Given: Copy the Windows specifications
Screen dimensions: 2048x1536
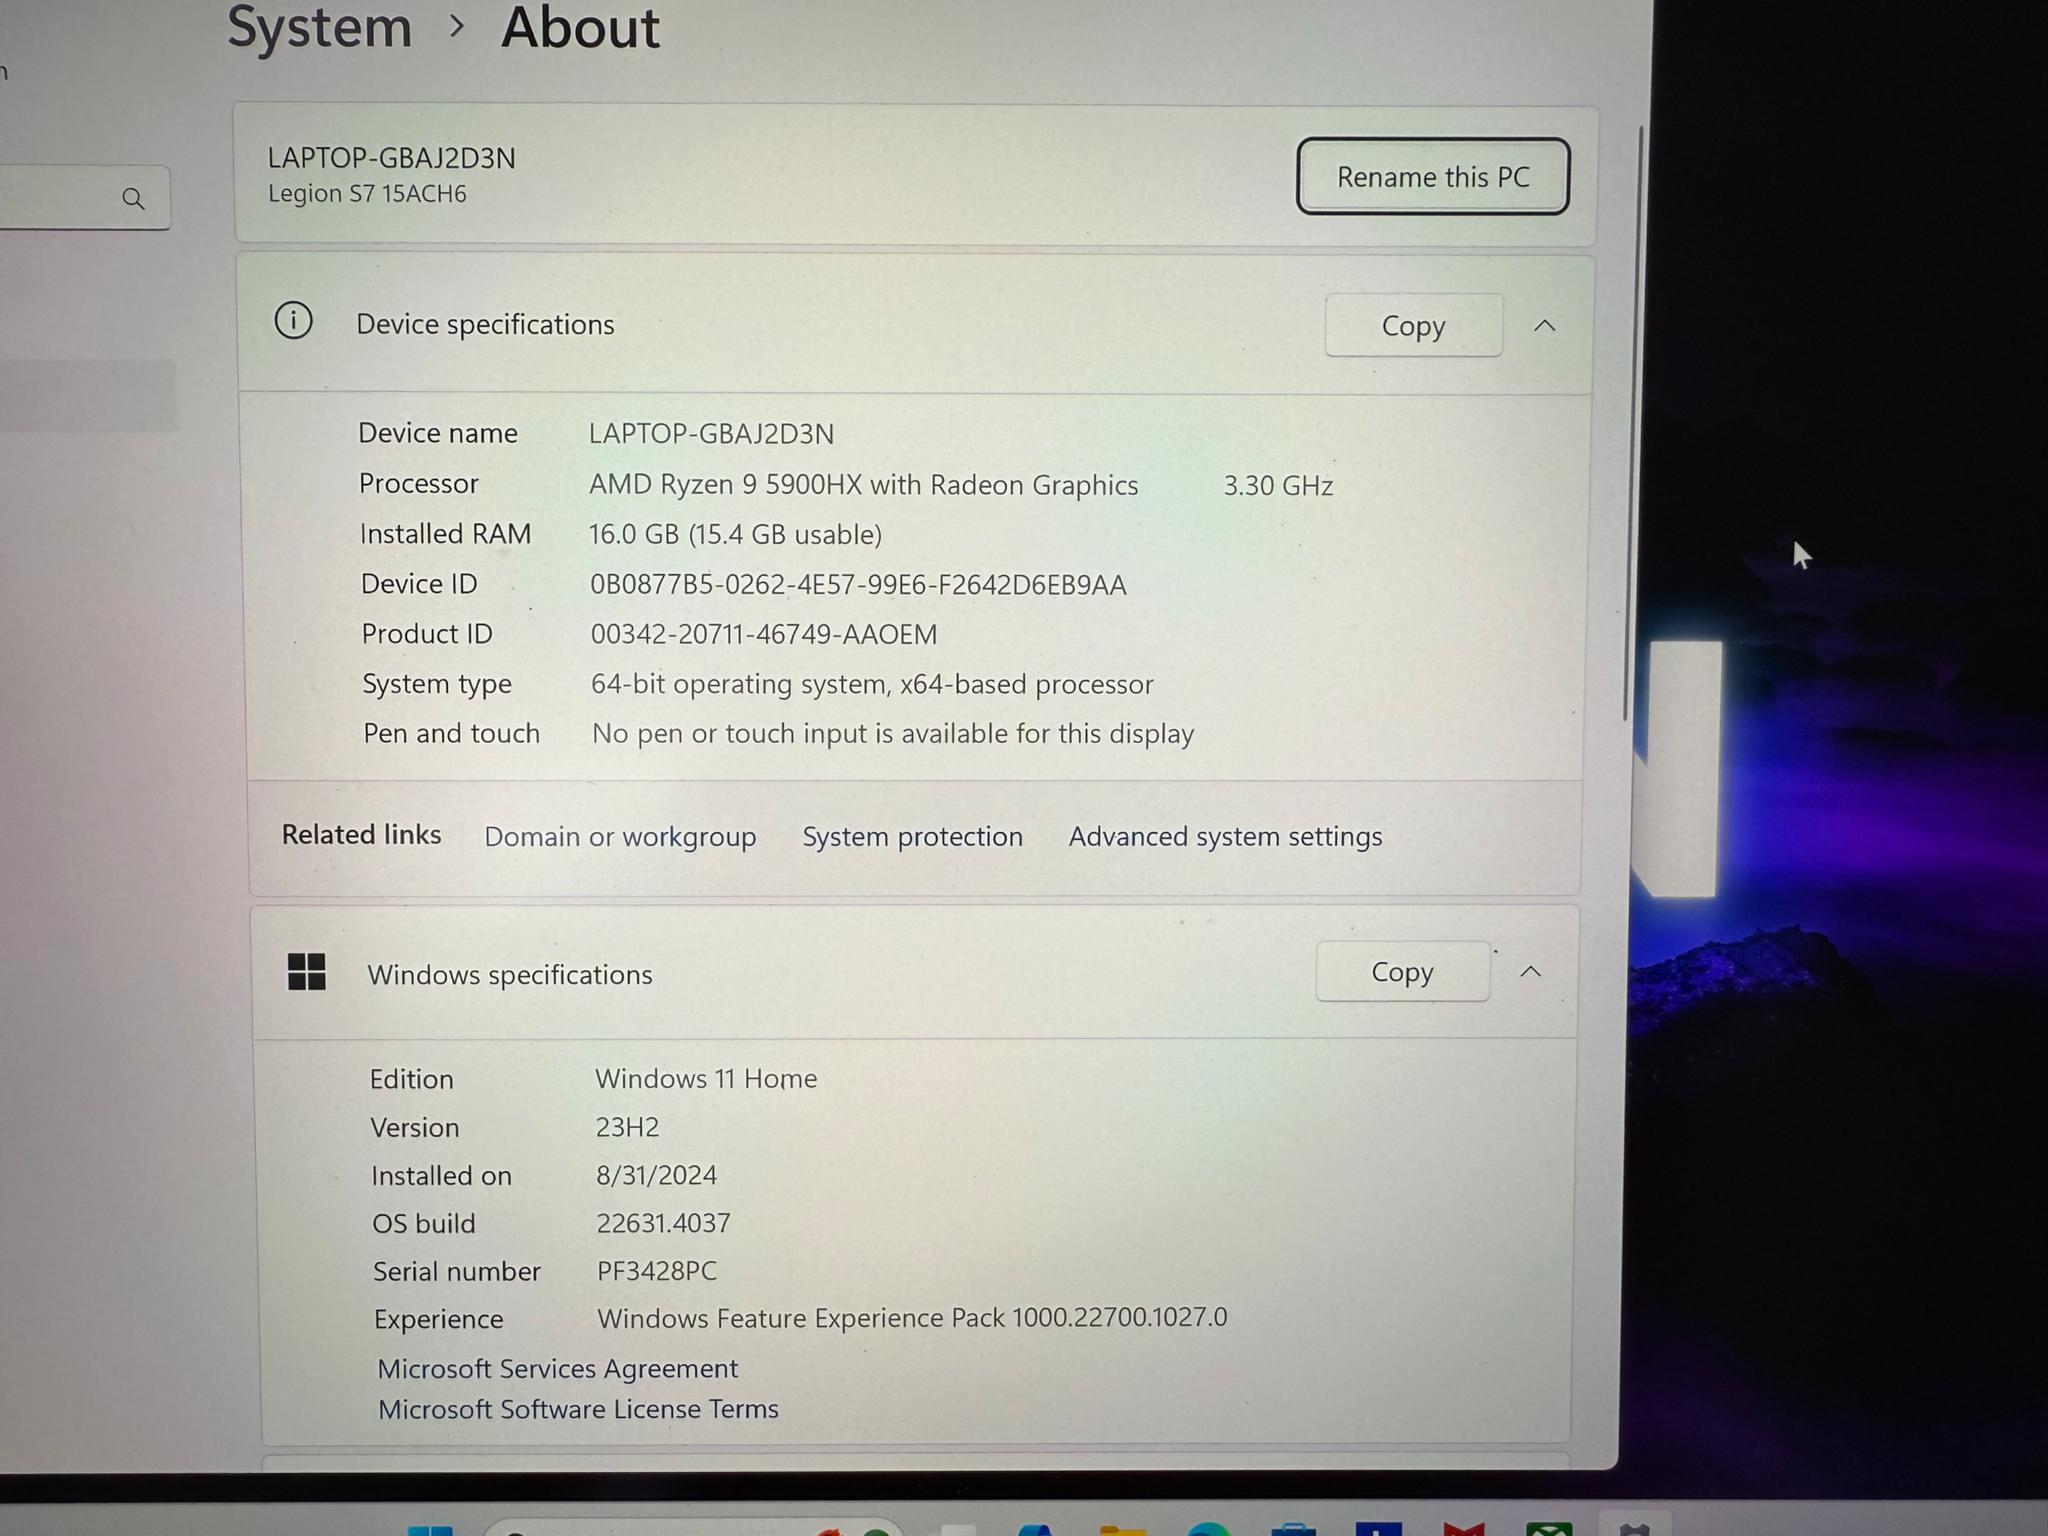Looking at the screenshot, I should [x=1402, y=971].
